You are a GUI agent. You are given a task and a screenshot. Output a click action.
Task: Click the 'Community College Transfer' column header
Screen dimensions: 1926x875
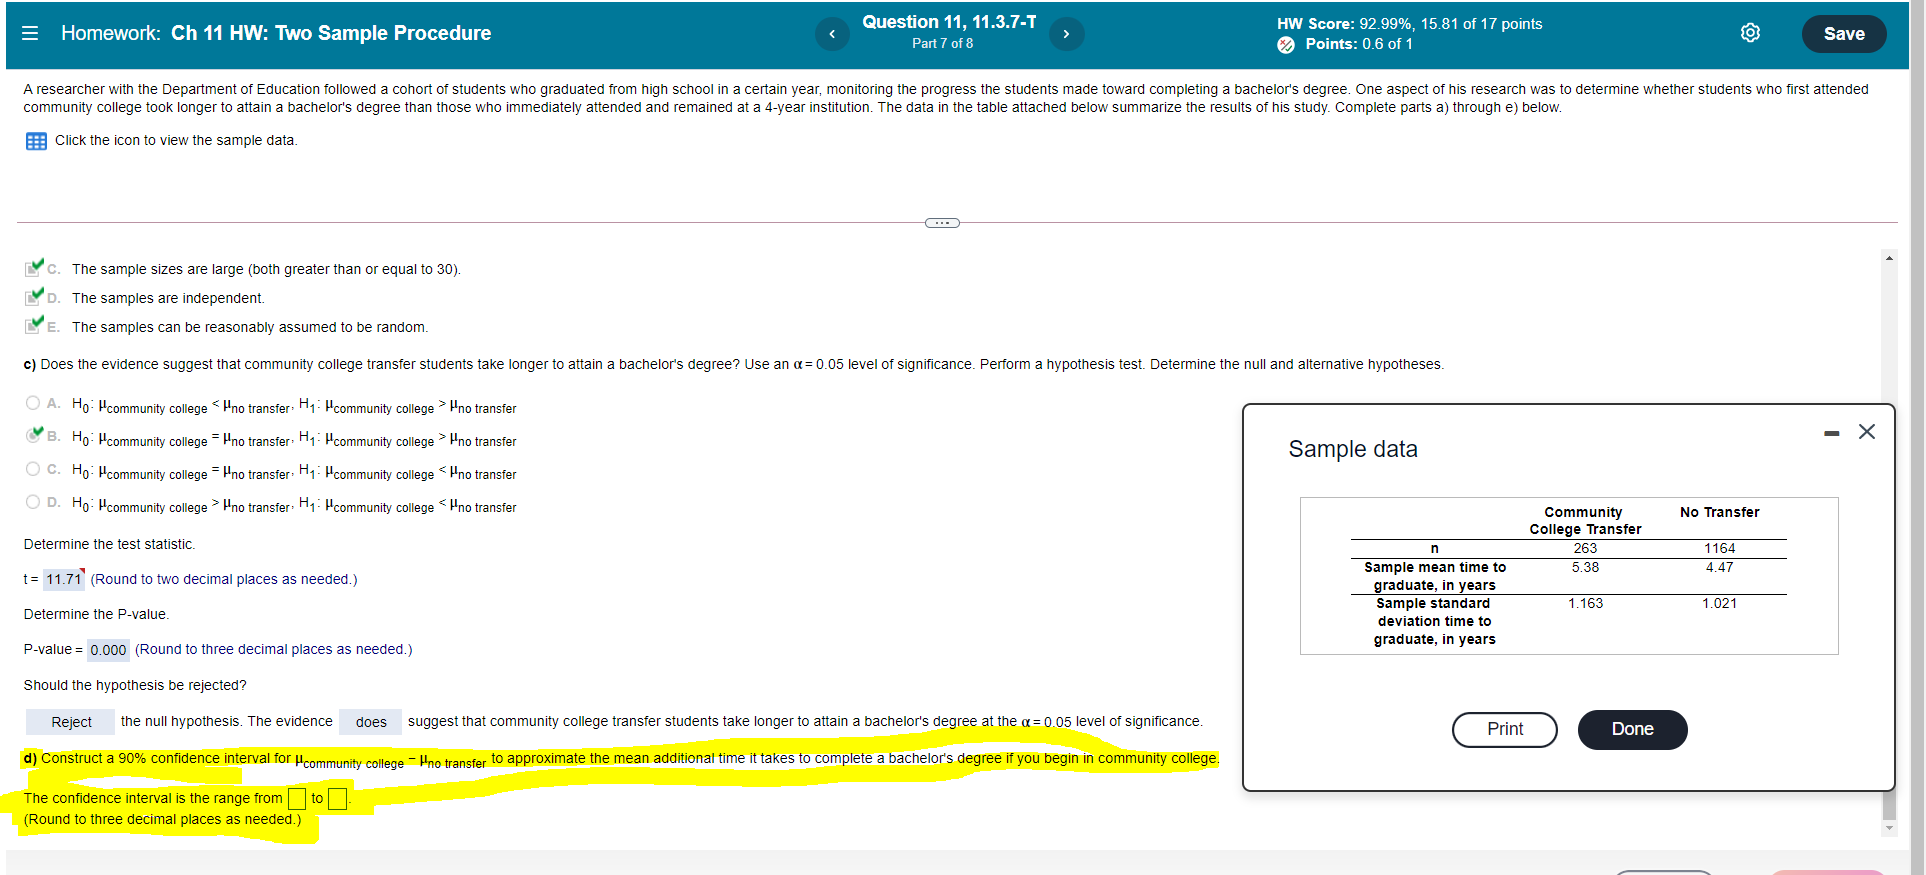(x=1585, y=520)
